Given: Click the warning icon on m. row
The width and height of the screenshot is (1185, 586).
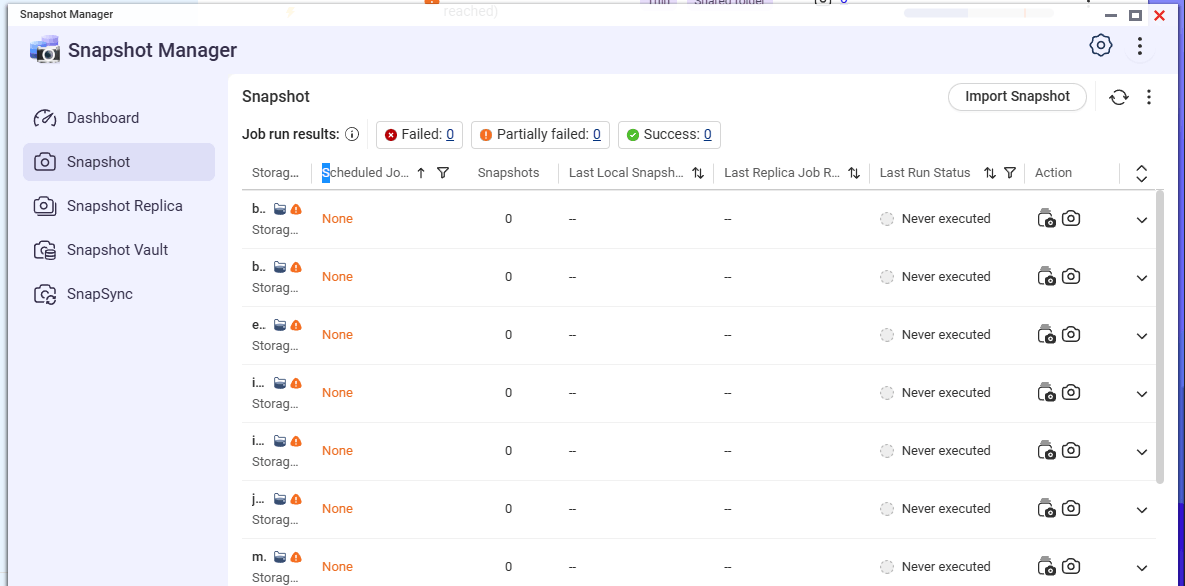Looking at the screenshot, I should point(296,557).
